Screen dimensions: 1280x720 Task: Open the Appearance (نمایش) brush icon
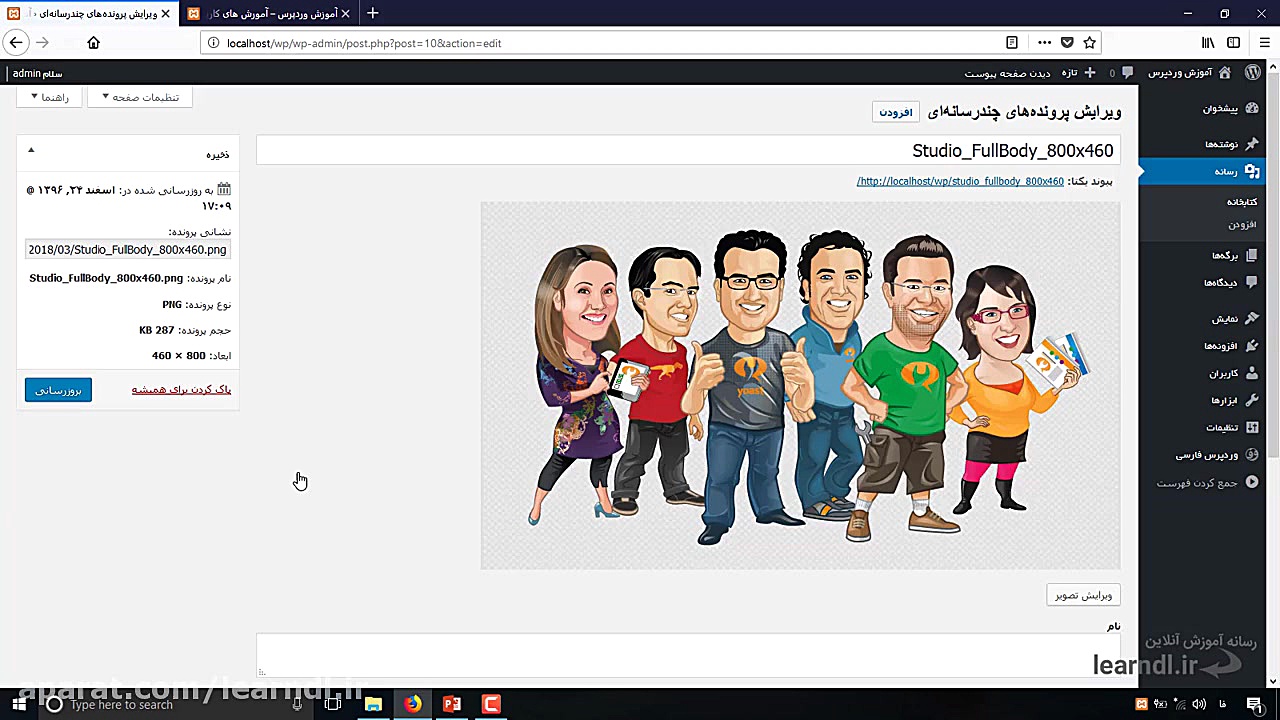1252,319
